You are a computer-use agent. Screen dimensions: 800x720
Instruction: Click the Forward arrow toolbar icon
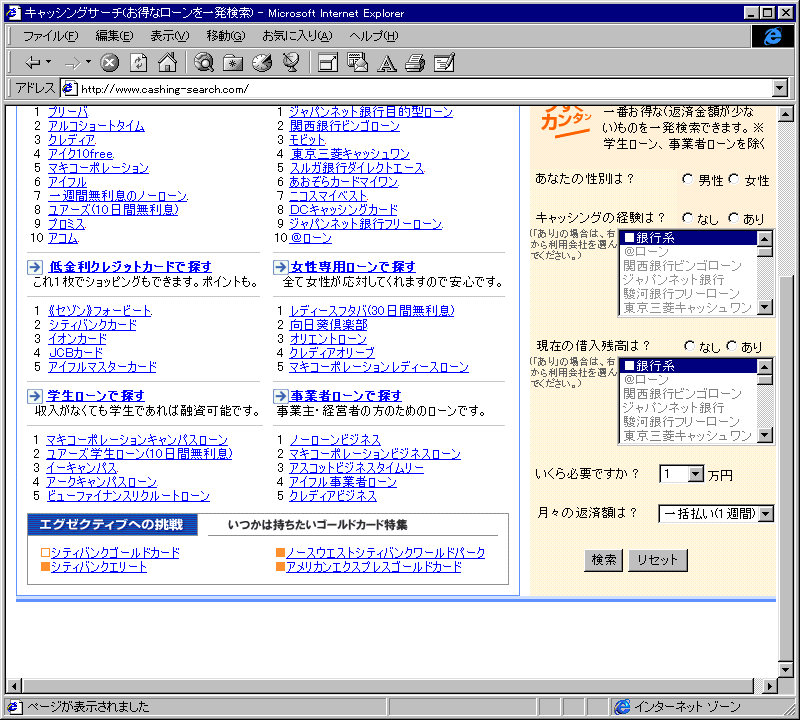pyautogui.click(x=72, y=63)
